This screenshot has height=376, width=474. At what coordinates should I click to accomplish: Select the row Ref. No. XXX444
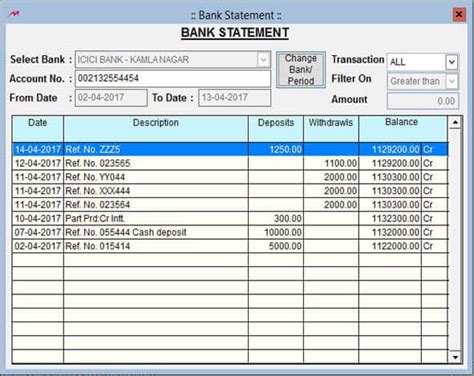pyautogui.click(x=230, y=191)
